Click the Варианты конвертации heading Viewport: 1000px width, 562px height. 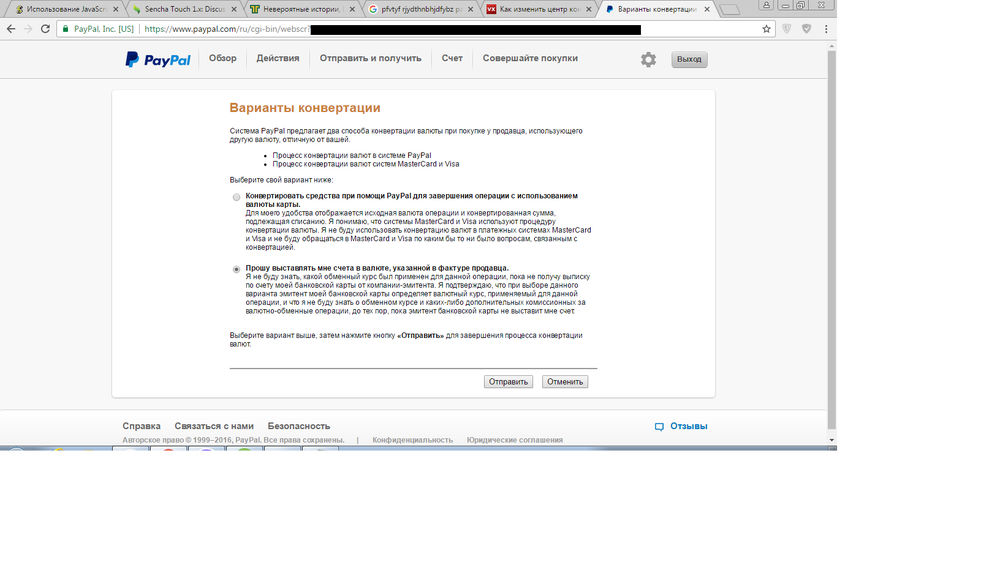(305, 108)
